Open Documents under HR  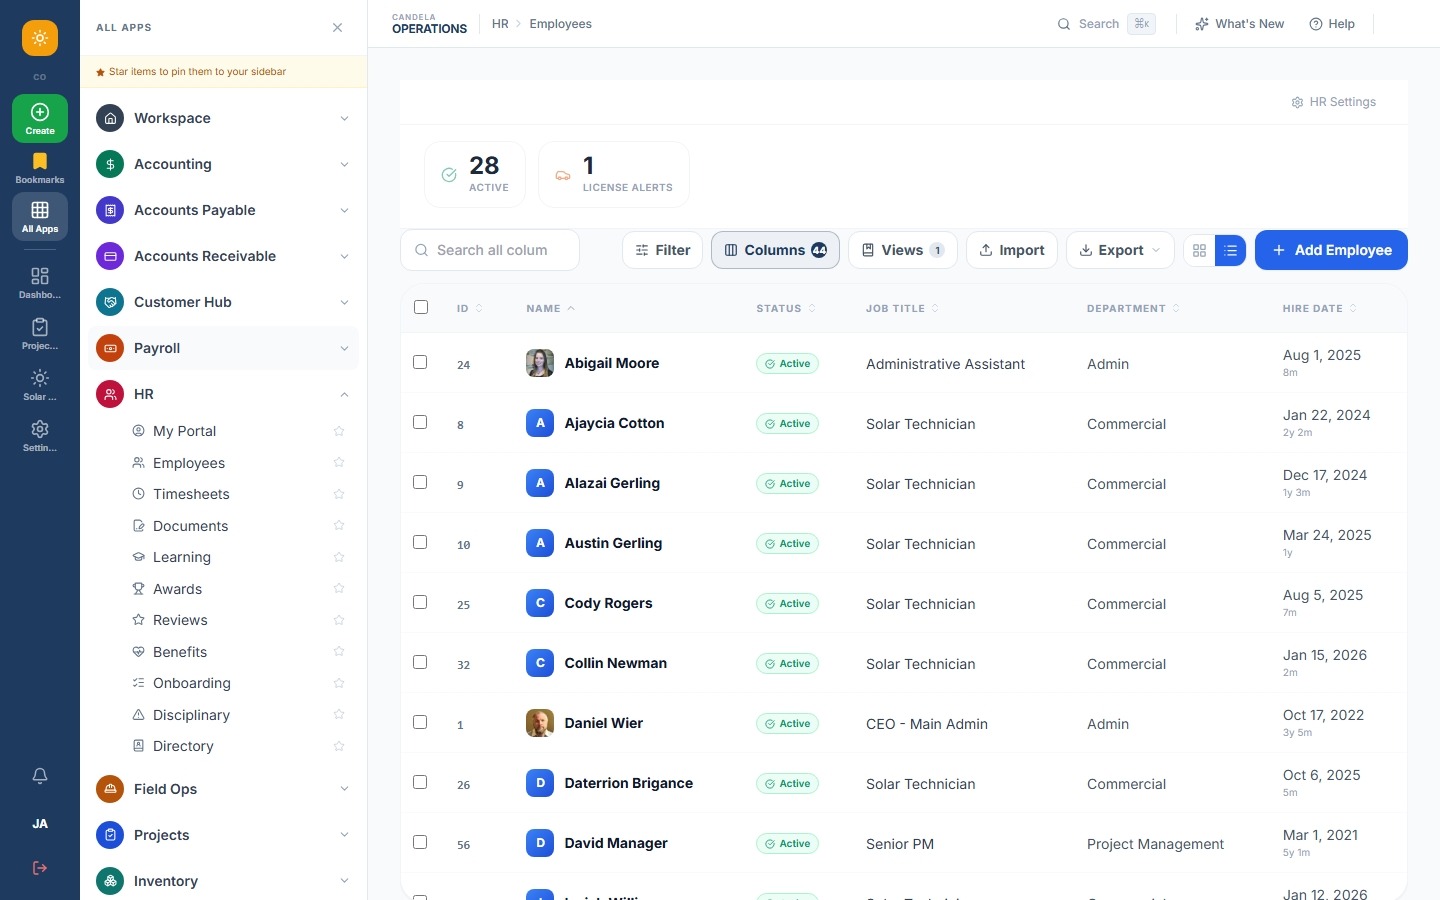pyautogui.click(x=190, y=526)
